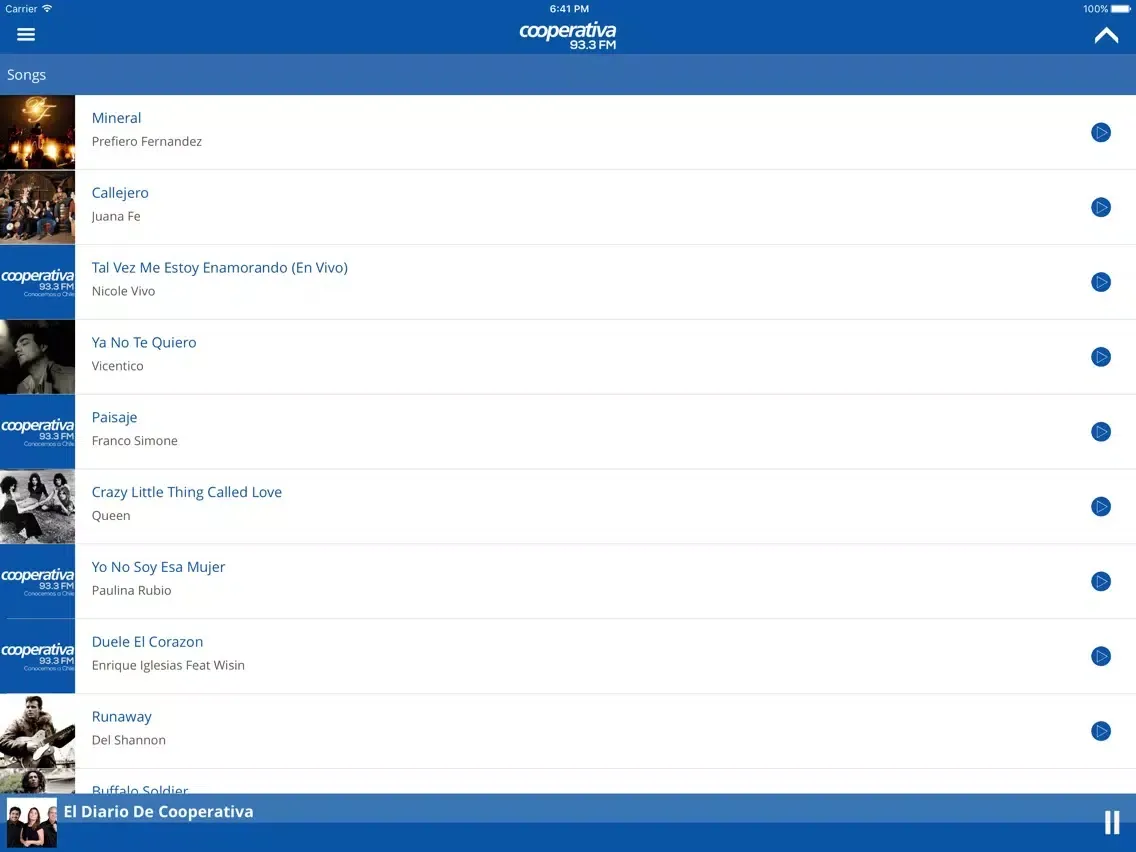
Task: Play Duele El Corazon
Action: pos(1100,656)
